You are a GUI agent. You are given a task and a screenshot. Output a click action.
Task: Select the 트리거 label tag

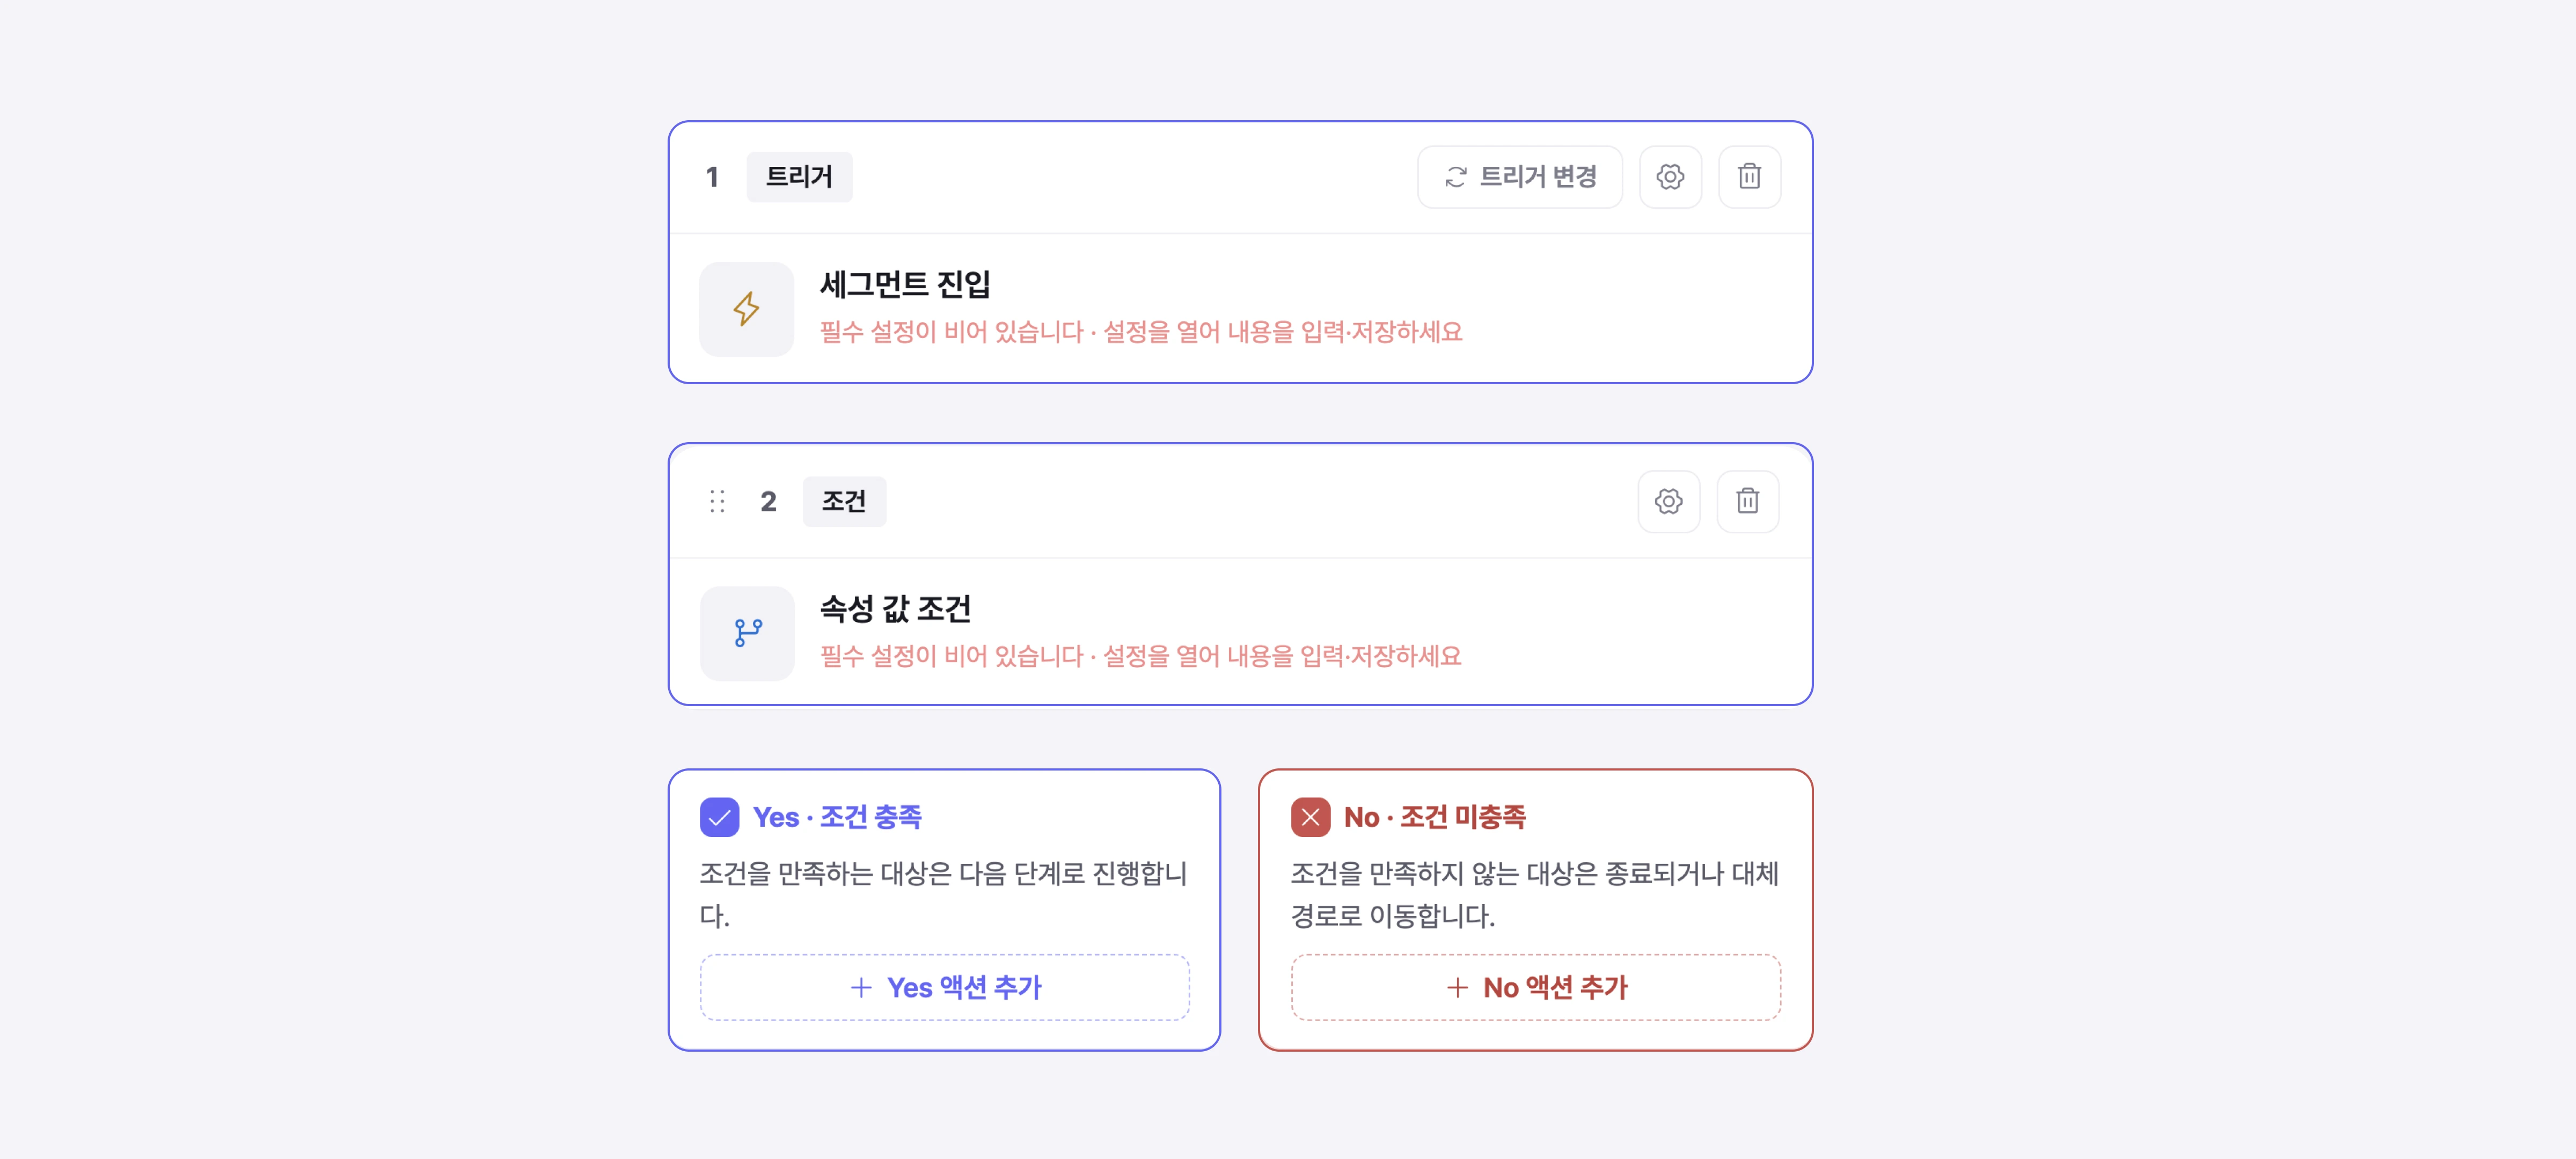799,177
